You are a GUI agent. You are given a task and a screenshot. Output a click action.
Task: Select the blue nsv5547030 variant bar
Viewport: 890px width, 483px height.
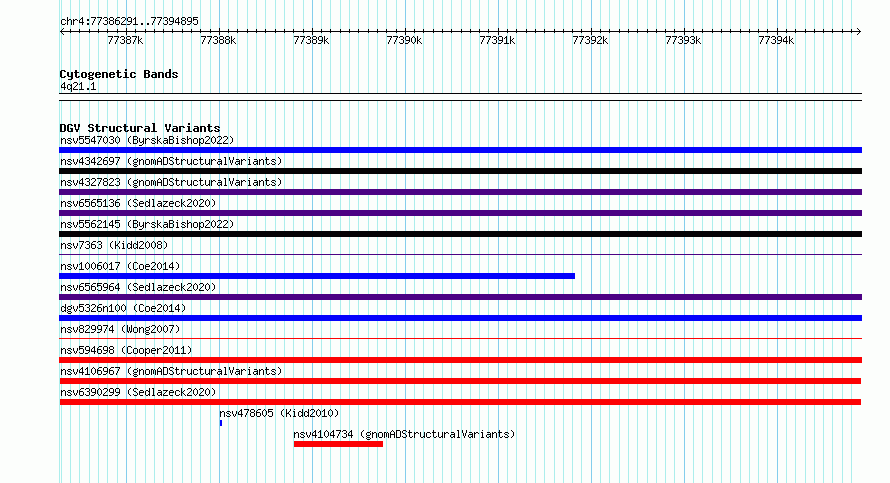coord(460,150)
